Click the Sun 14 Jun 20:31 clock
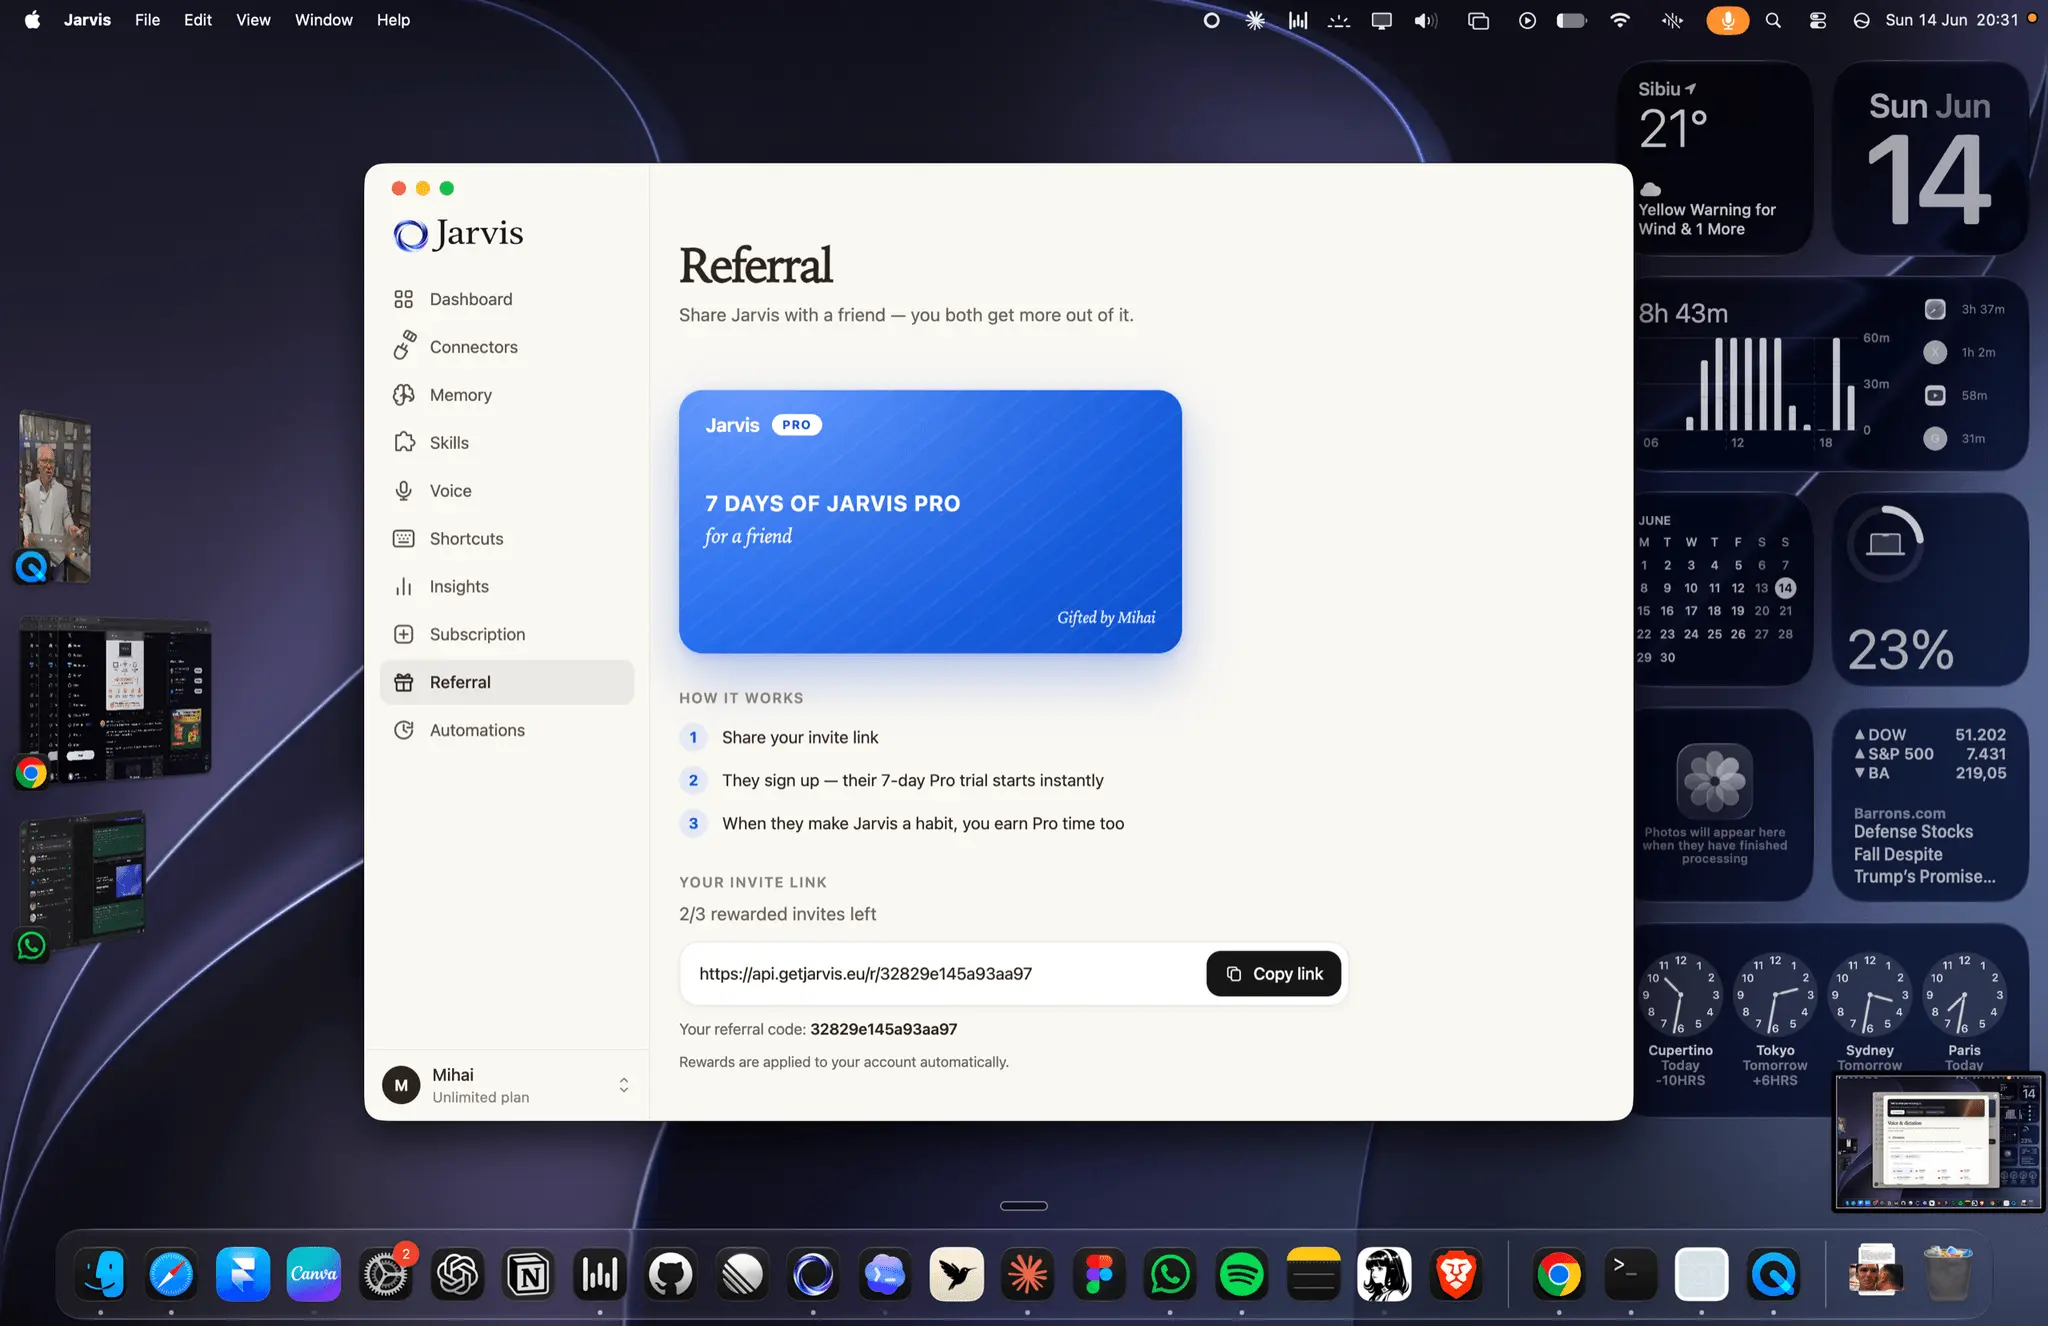2048x1326 pixels. coord(1951,20)
